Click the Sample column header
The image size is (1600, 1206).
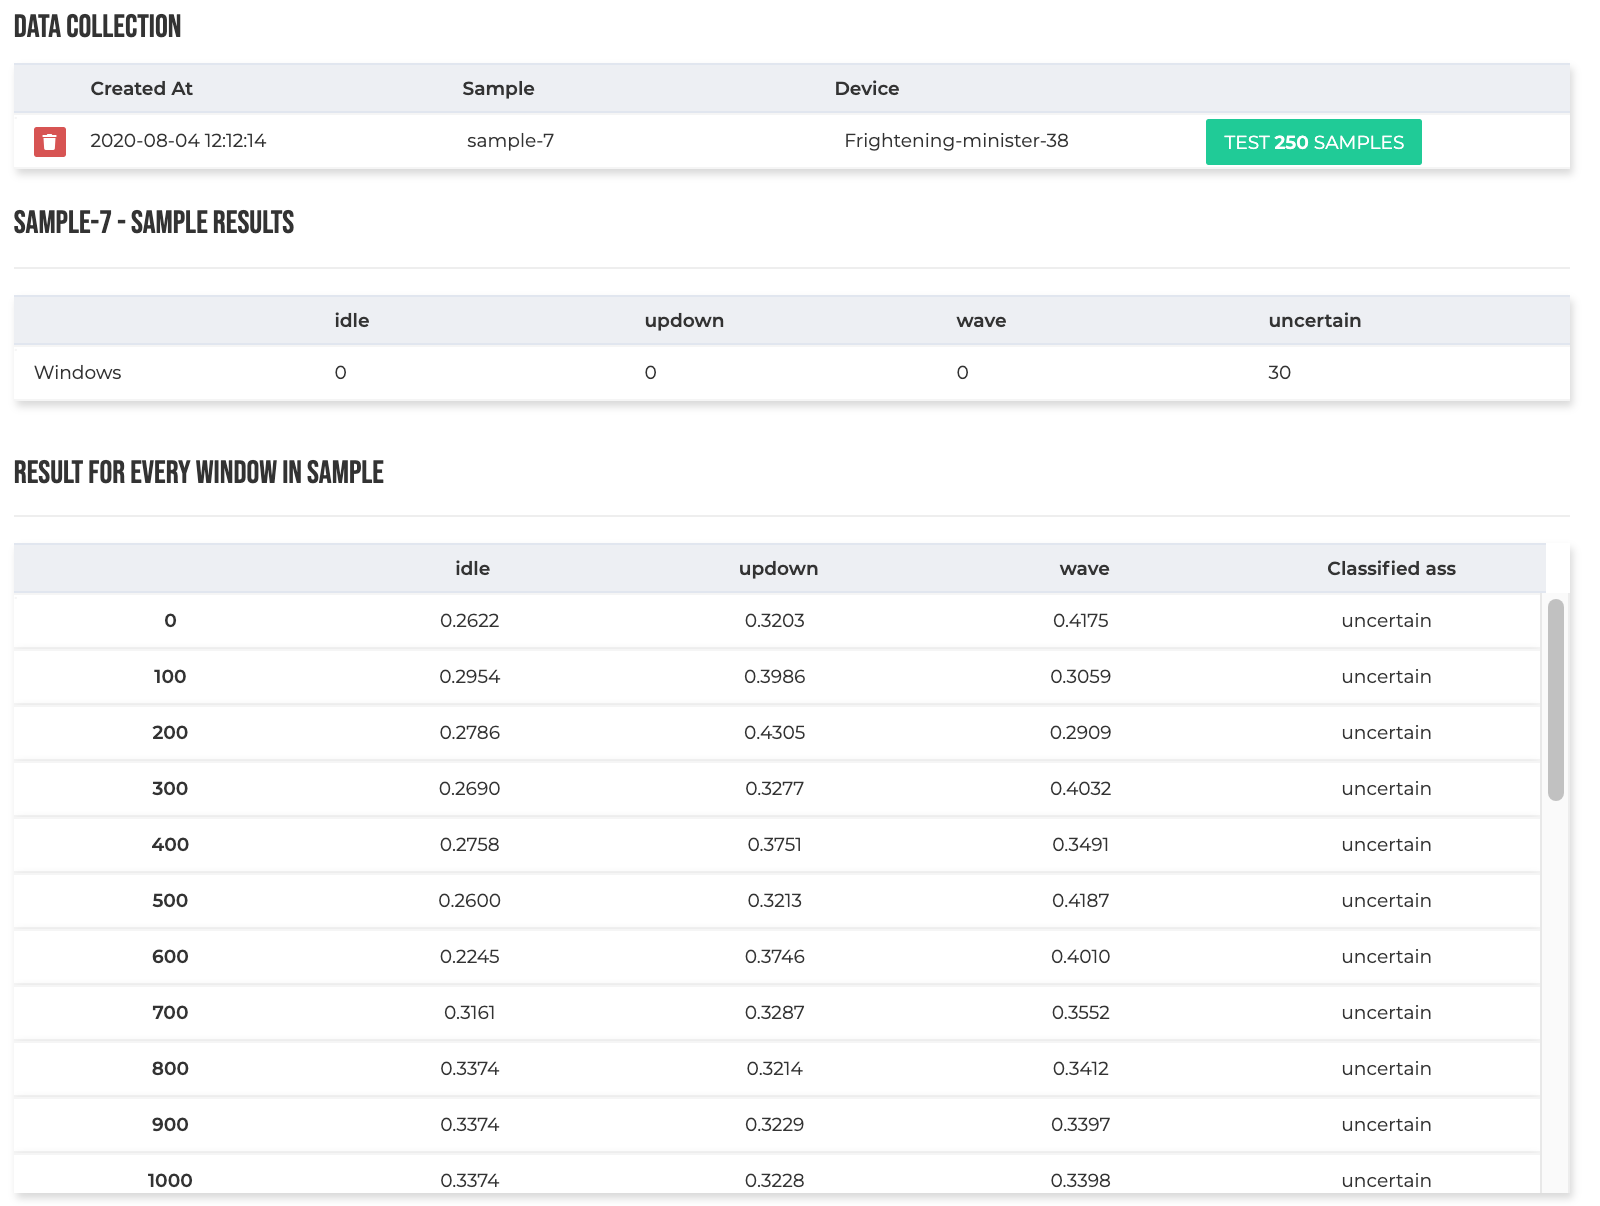click(498, 88)
